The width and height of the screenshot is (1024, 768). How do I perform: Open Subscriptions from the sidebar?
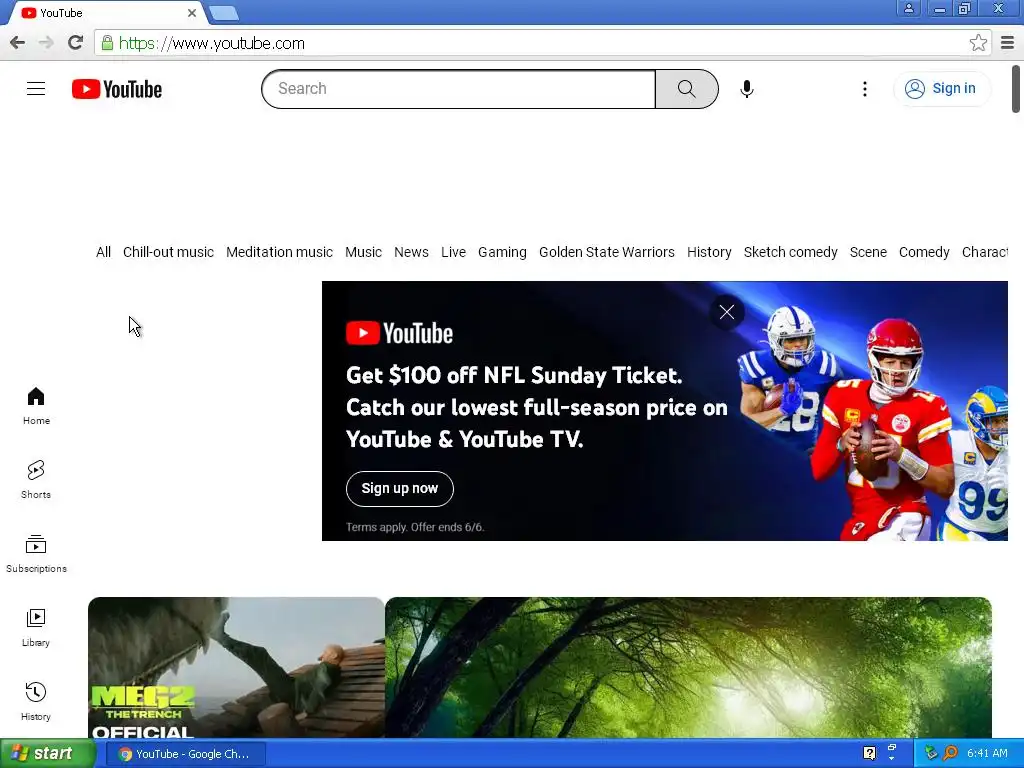(36, 554)
